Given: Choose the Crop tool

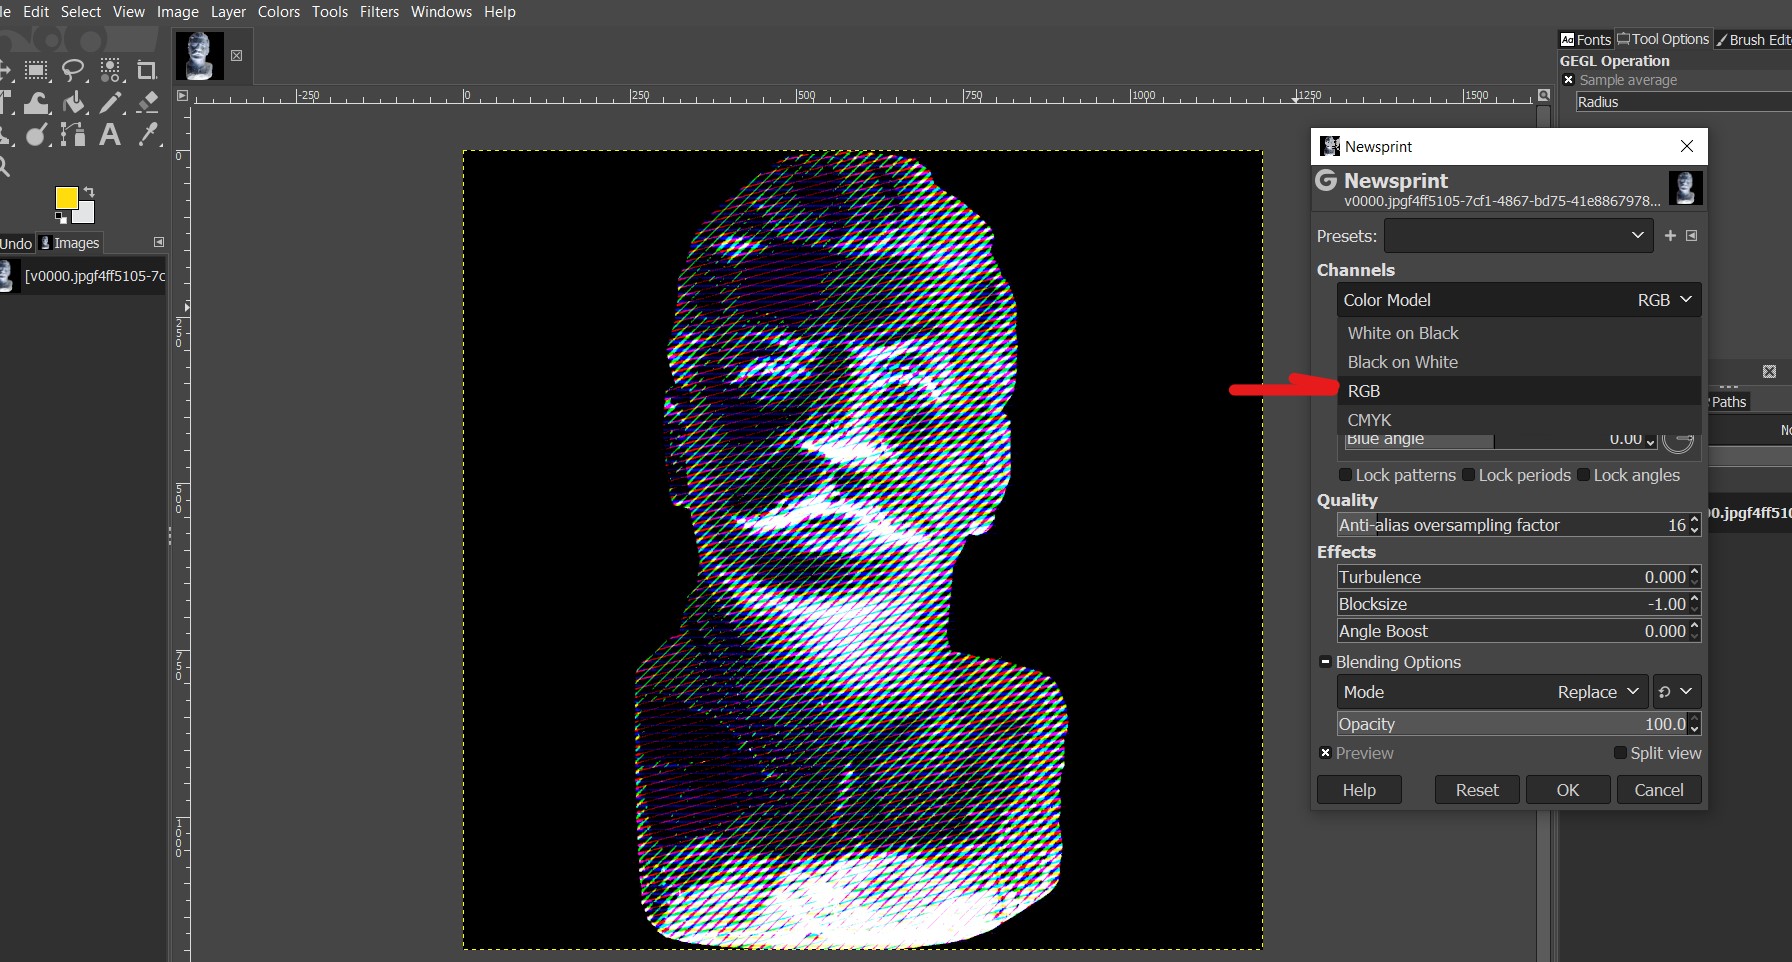Looking at the screenshot, I should 147,71.
